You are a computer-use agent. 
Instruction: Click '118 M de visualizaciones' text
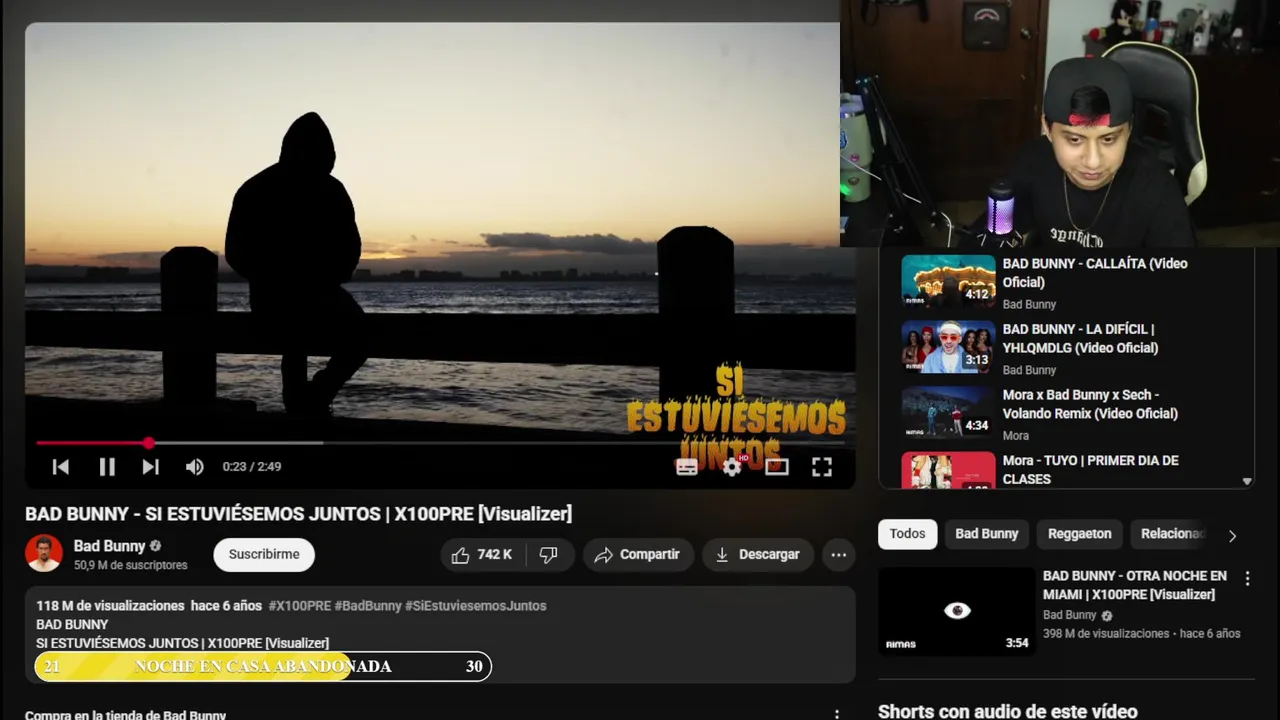coord(110,606)
